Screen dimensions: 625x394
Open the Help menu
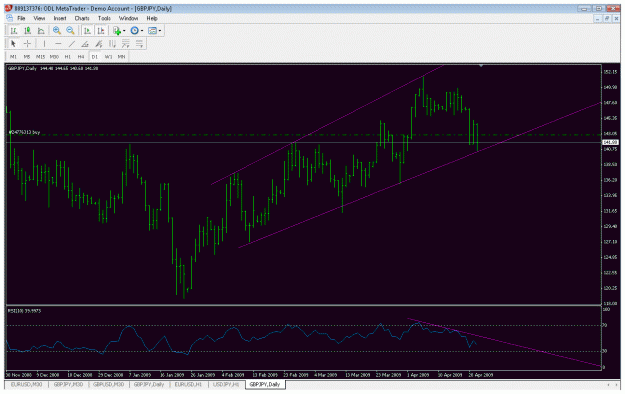pyautogui.click(x=152, y=18)
